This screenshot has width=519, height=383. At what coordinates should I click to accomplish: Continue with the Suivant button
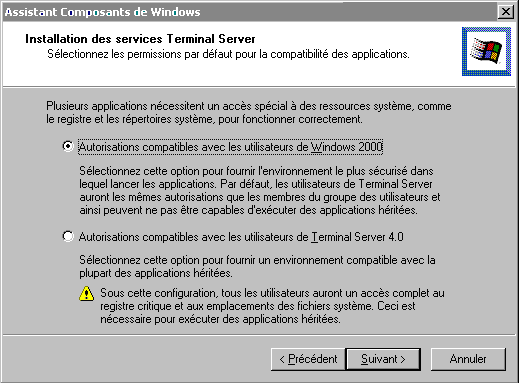383,359
